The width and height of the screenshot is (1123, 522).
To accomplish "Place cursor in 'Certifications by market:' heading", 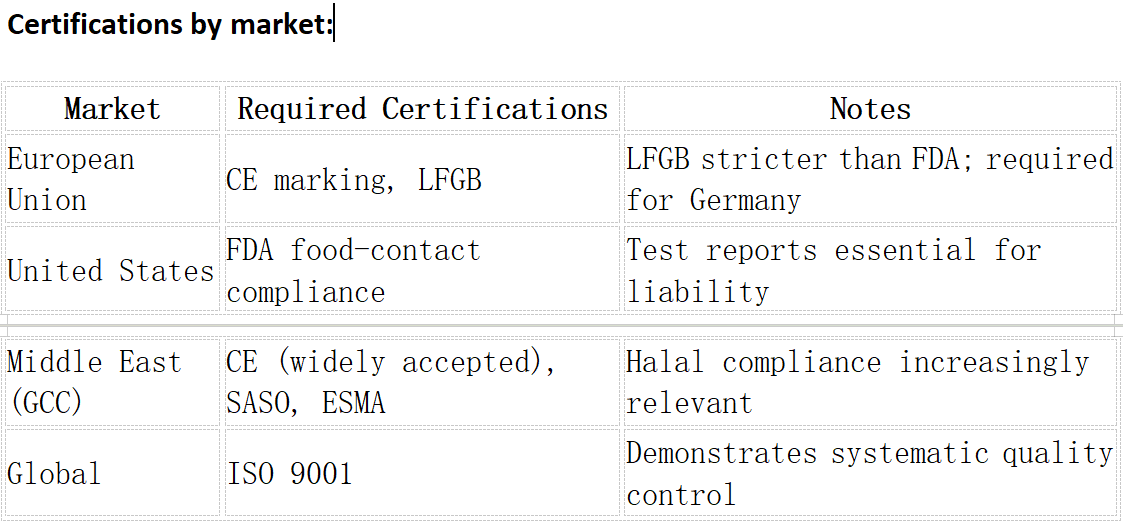I will 170,25.
